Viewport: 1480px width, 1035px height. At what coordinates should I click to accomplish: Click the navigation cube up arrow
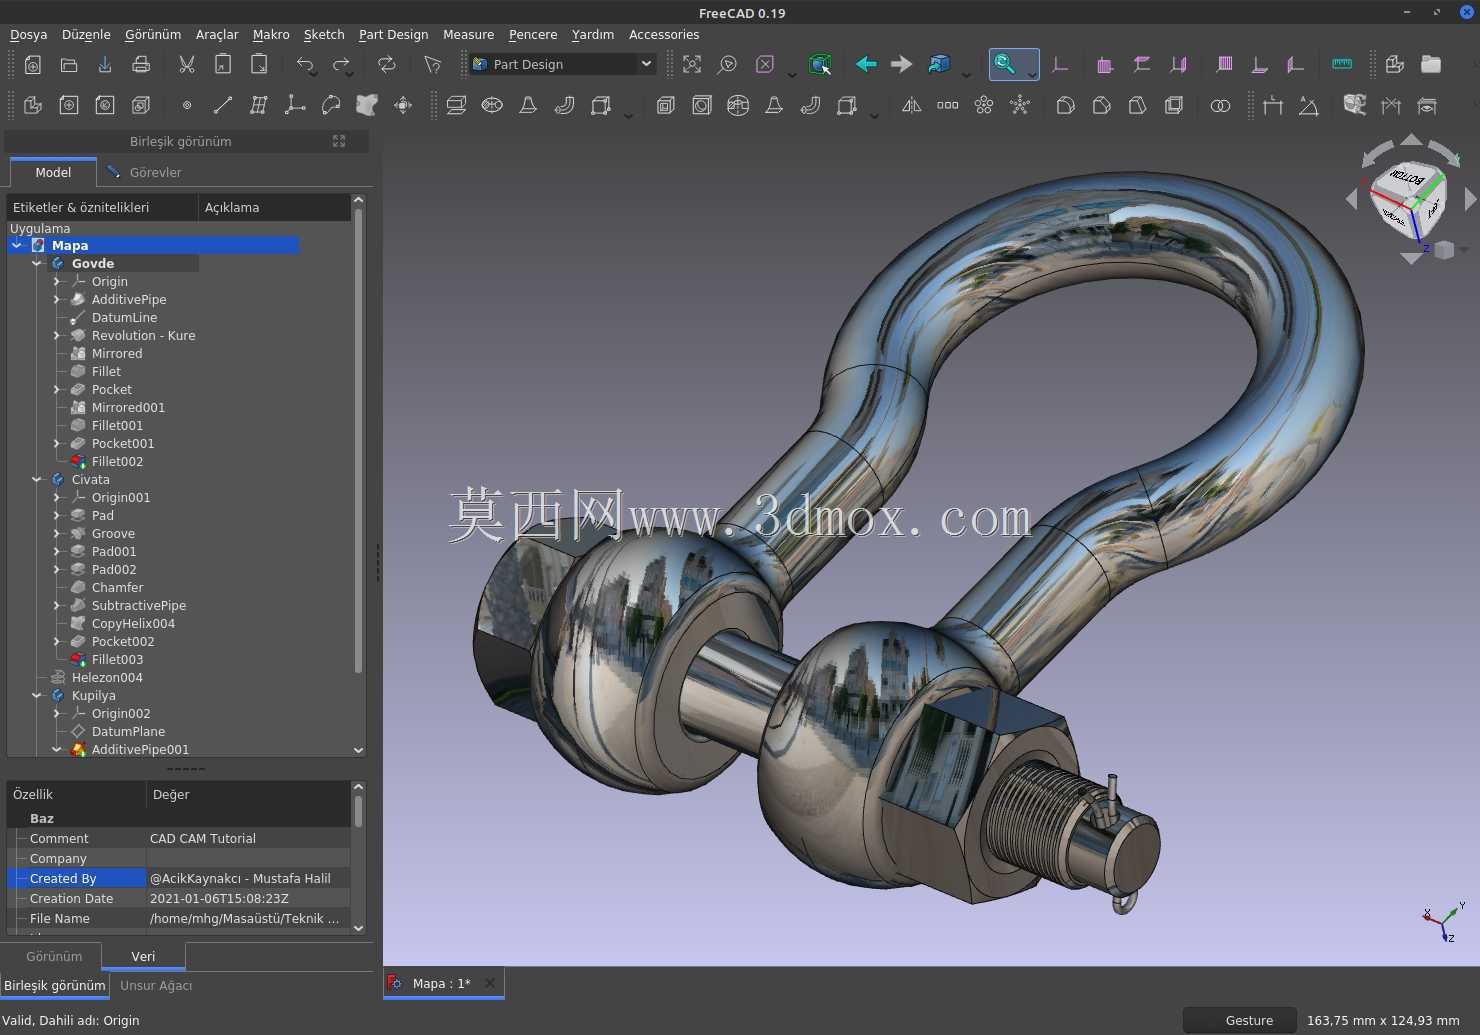1411,139
